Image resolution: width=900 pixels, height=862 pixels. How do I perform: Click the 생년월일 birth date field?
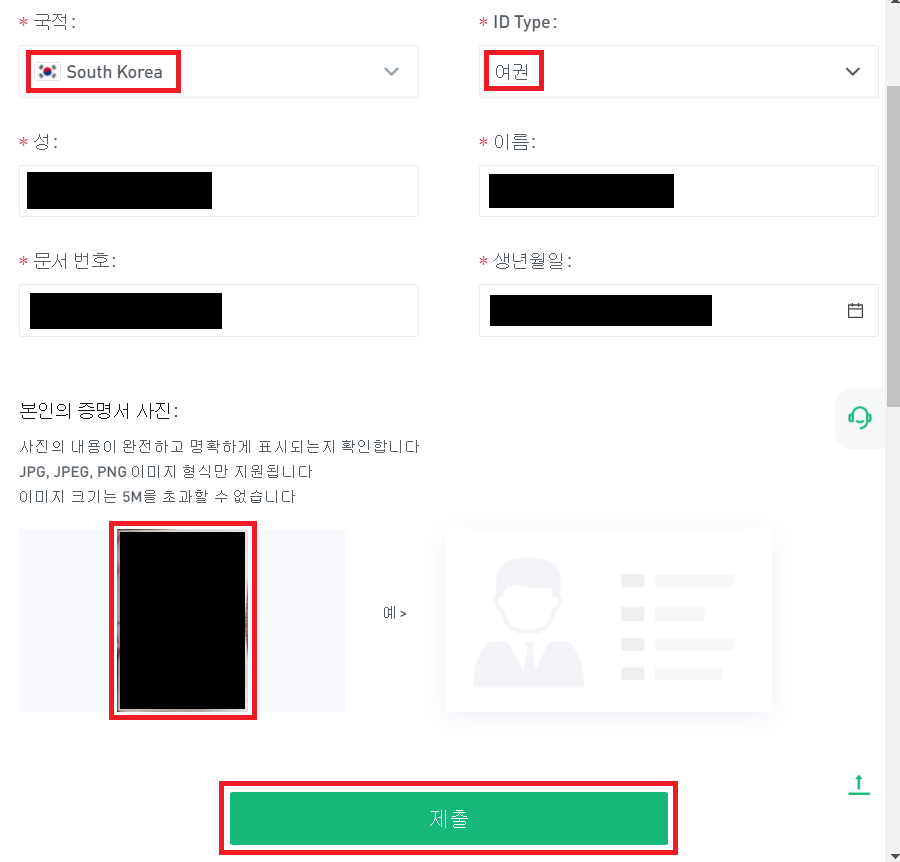click(678, 310)
